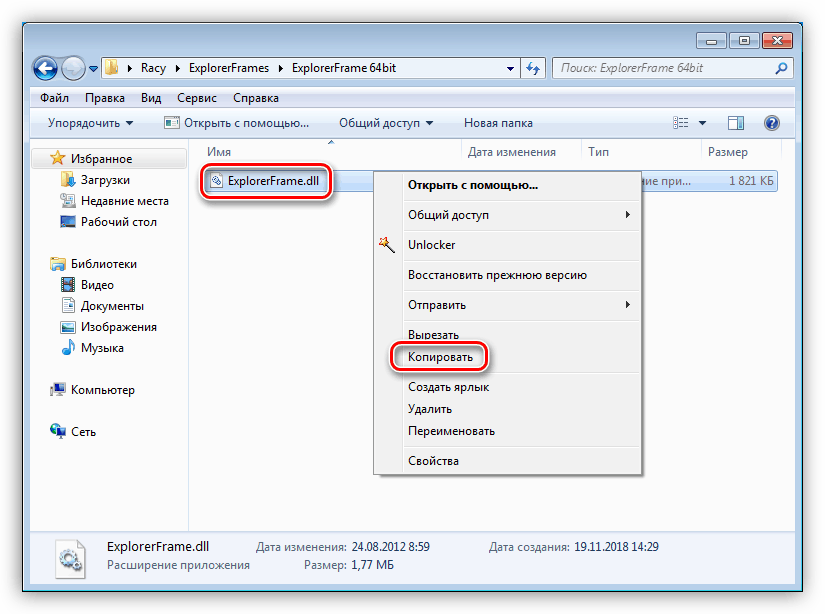Expand arrow before Racy in path
The height and width of the screenshot is (614, 825).
coord(129,68)
